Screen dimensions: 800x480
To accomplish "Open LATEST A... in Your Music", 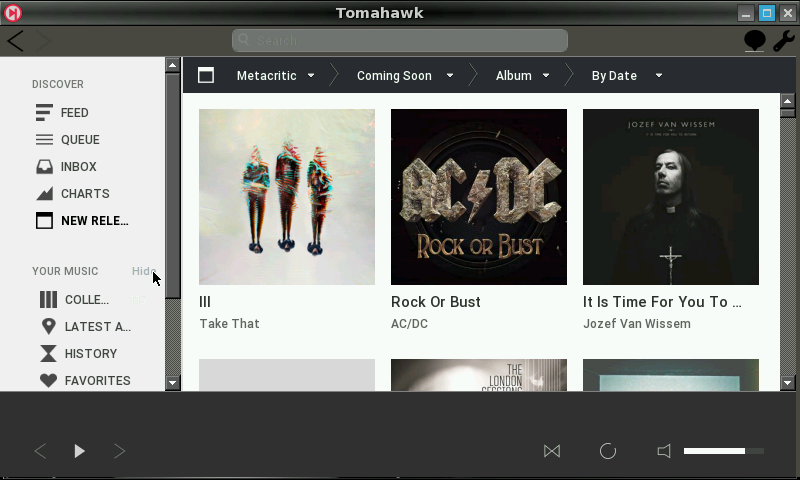I will pyautogui.click(x=97, y=326).
